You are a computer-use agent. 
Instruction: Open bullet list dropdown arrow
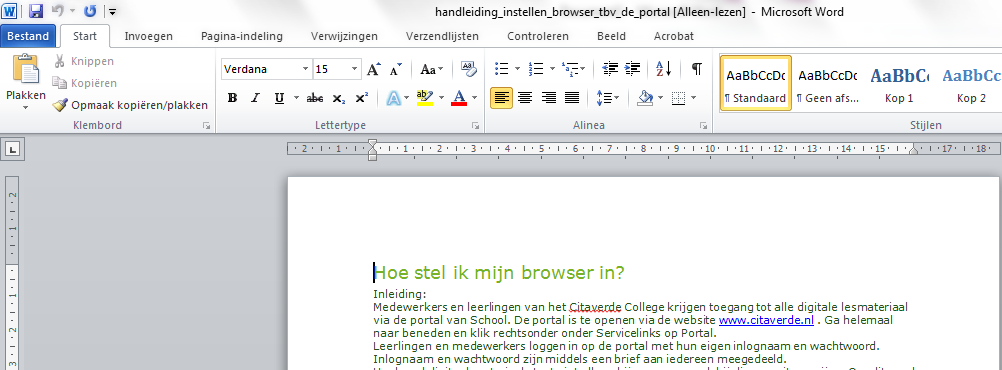pyautogui.click(x=517, y=68)
